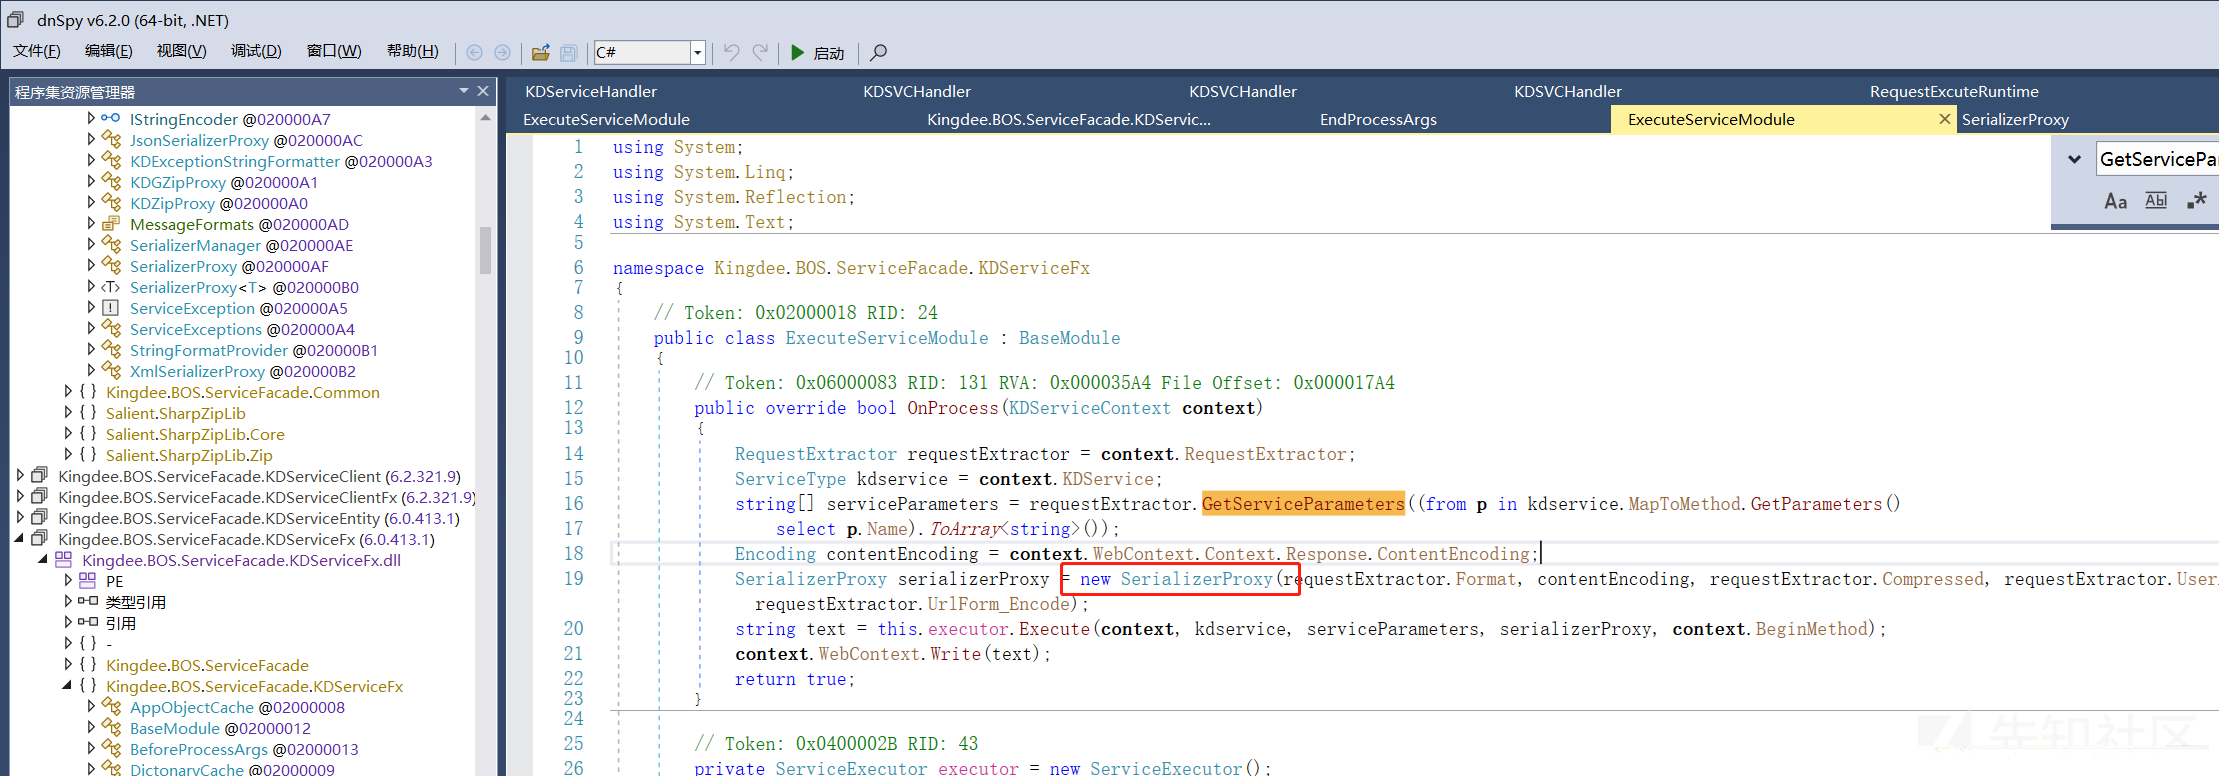The width and height of the screenshot is (2219, 776).
Task: Select the 类型引用 tree node
Action: coord(136,602)
